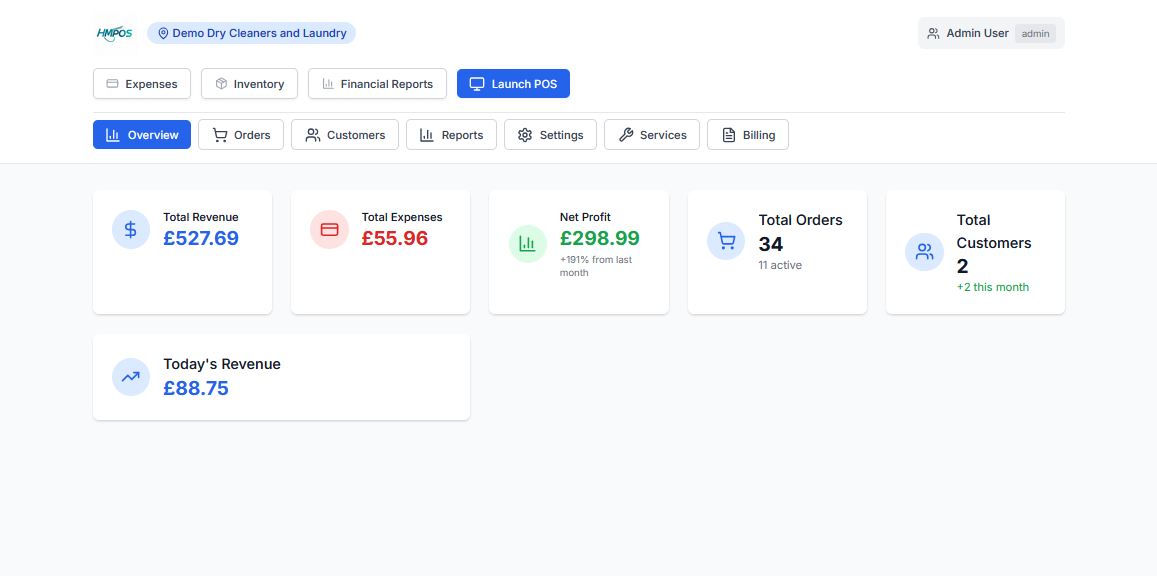Click the Total Expenses label
The height and width of the screenshot is (576, 1157).
tap(402, 217)
